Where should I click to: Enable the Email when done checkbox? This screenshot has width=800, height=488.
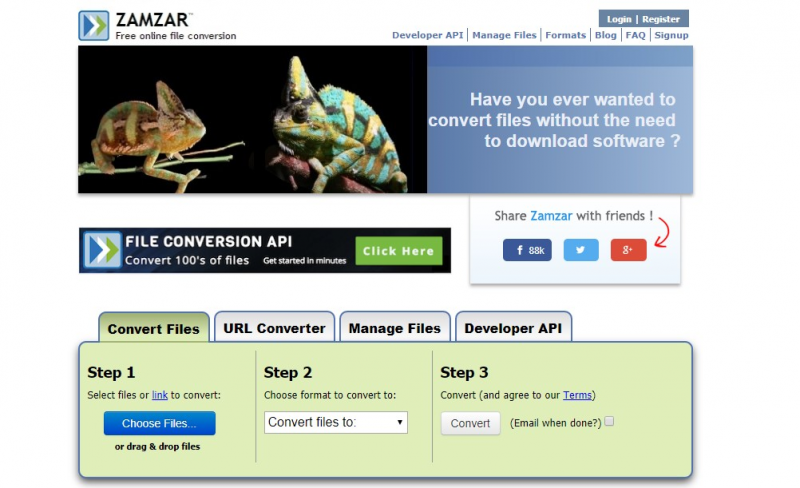609,421
